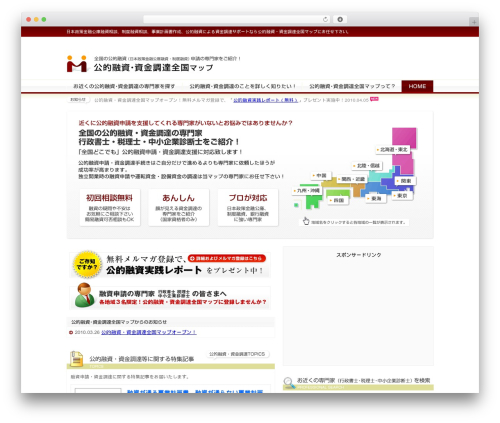Open the HOME navigation tab
Viewport: 500px width, 423px height.
point(417,86)
